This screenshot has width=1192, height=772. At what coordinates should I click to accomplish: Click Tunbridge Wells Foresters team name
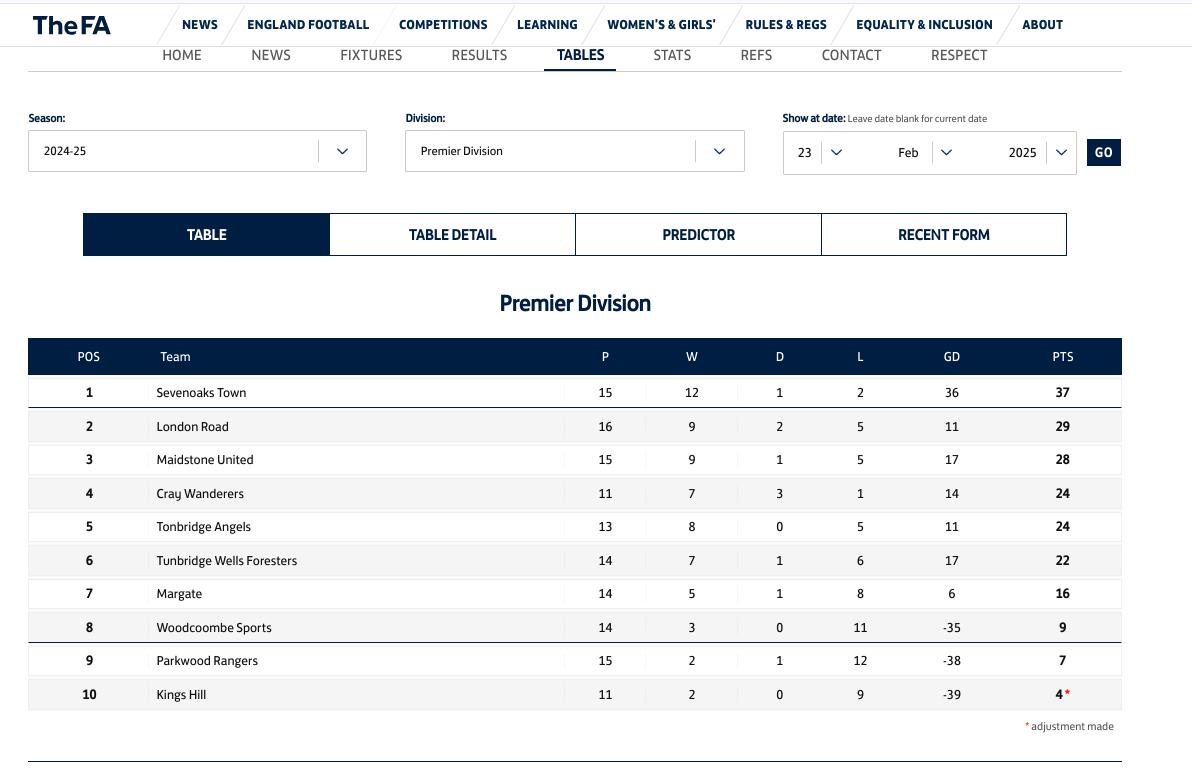pos(227,561)
